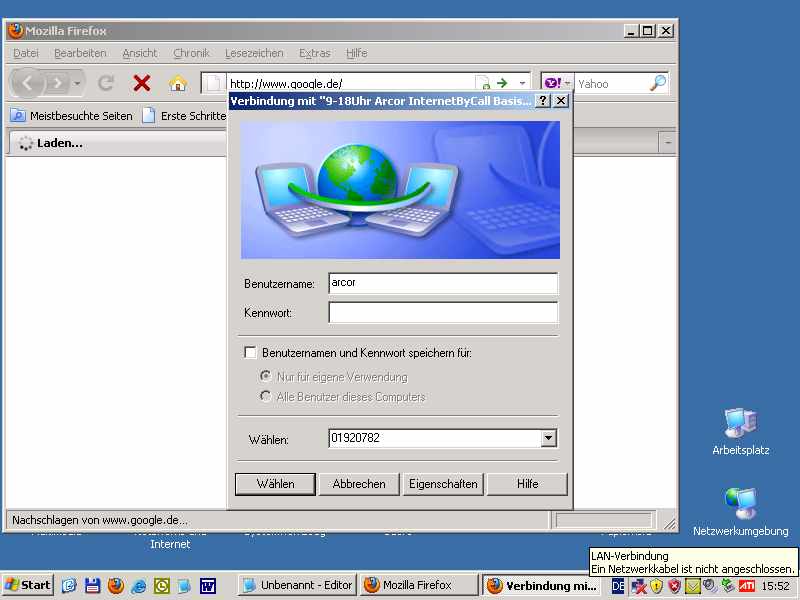This screenshot has width=800, height=600.
Task: Open the Hilfe menu in Firefox
Action: pyautogui.click(x=356, y=53)
